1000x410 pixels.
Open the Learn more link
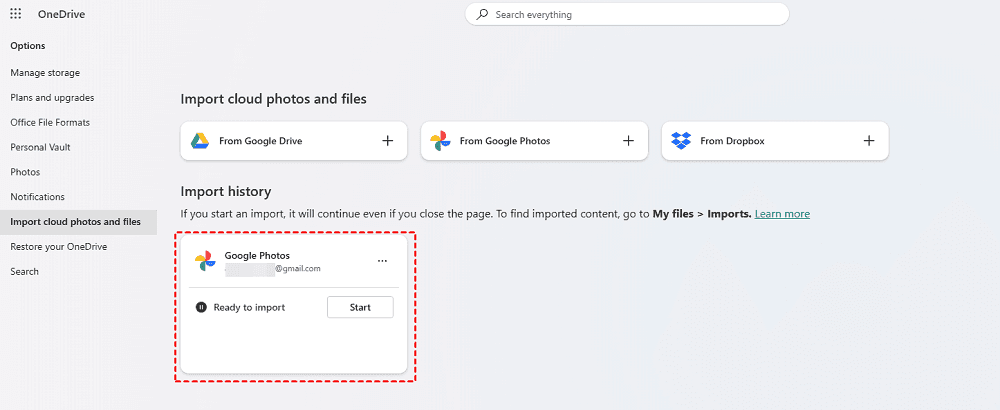point(782,214)
